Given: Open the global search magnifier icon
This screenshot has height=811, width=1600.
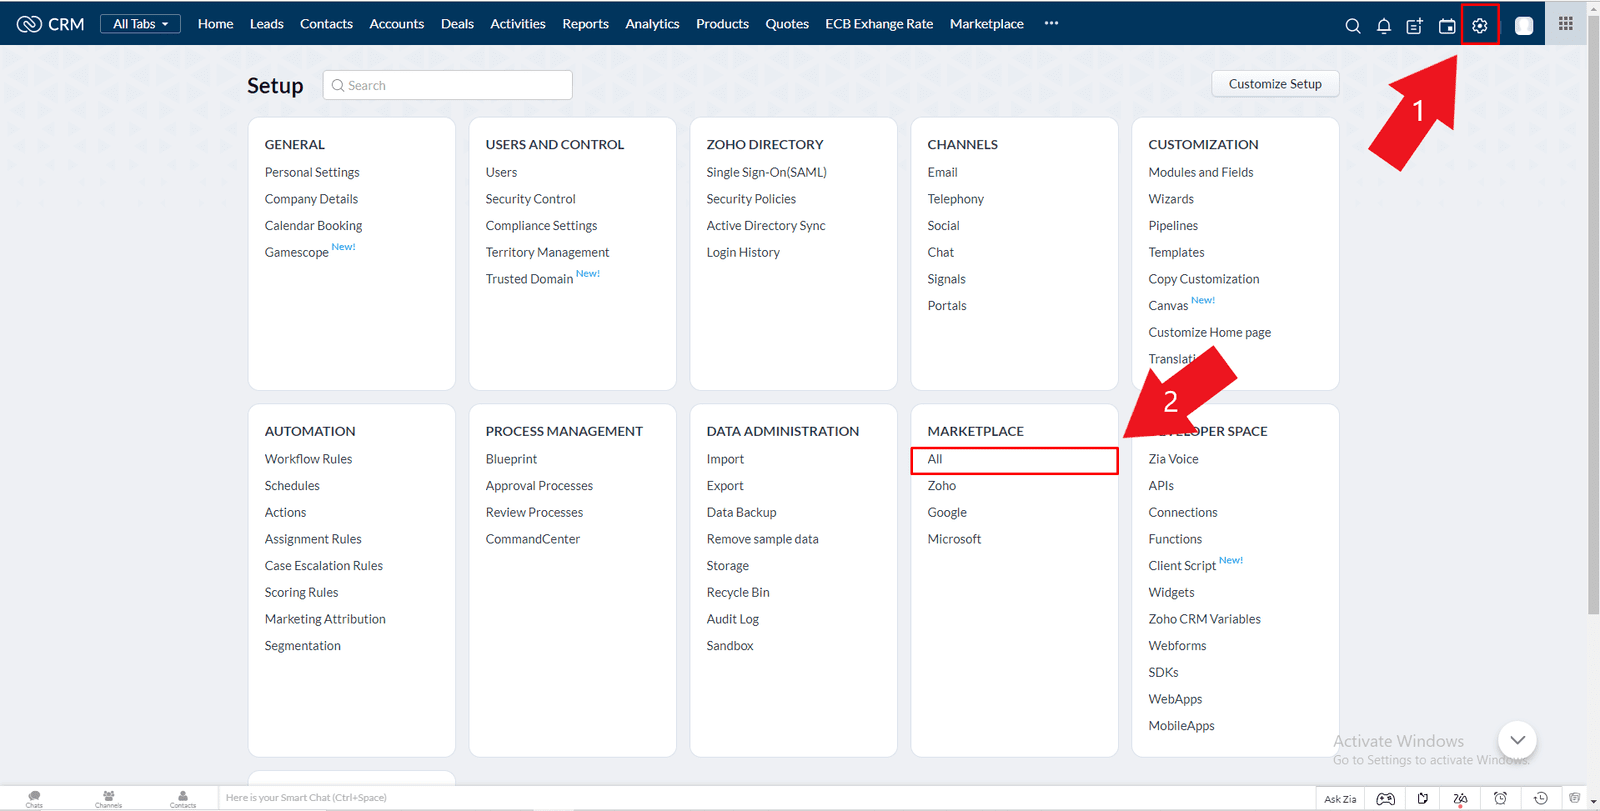Looking at the screenshot, I should 1353,26.
